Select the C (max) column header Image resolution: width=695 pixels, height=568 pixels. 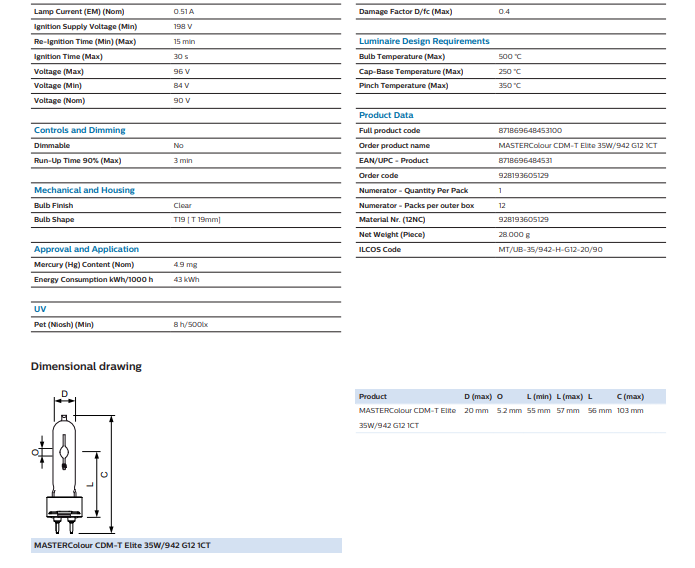tap(630, 396)
